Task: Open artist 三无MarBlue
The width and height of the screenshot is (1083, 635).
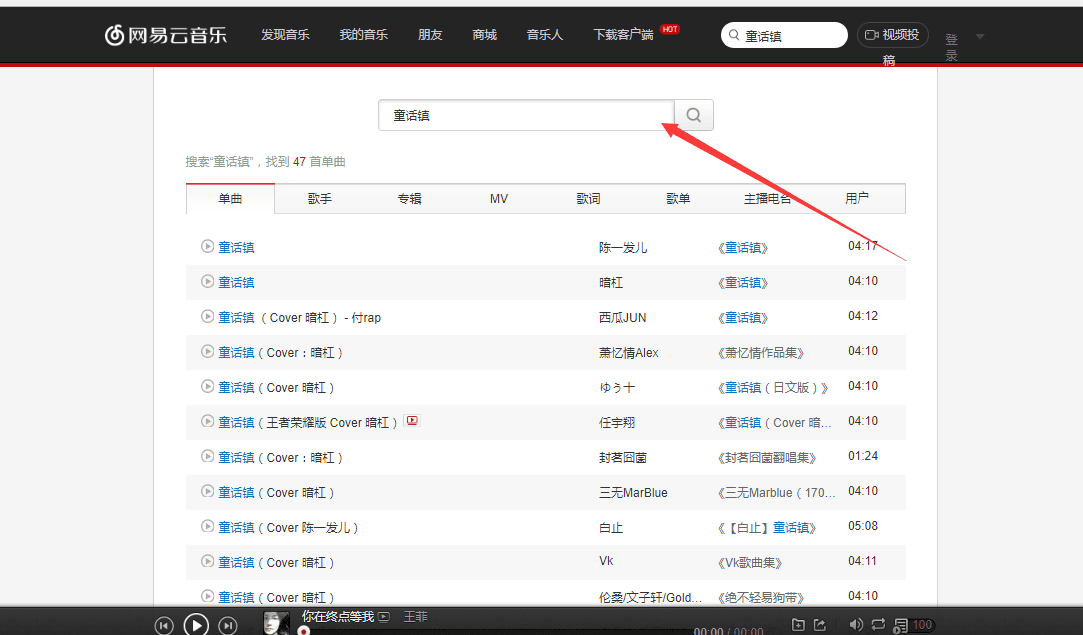Action: pos(633,493)
